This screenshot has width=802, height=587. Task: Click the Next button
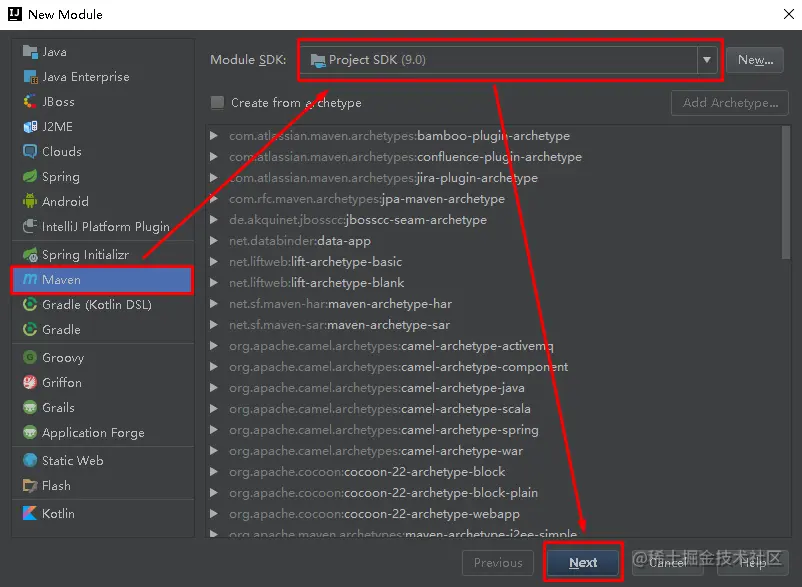coord(583,562)
